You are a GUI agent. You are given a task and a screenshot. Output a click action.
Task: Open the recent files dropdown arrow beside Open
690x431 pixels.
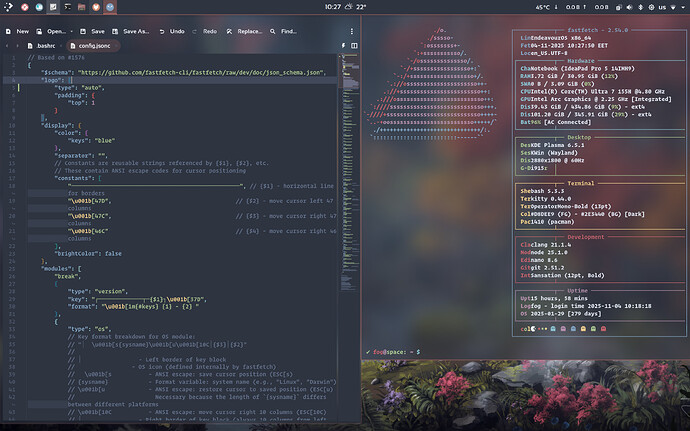click(x=70, y=31)
